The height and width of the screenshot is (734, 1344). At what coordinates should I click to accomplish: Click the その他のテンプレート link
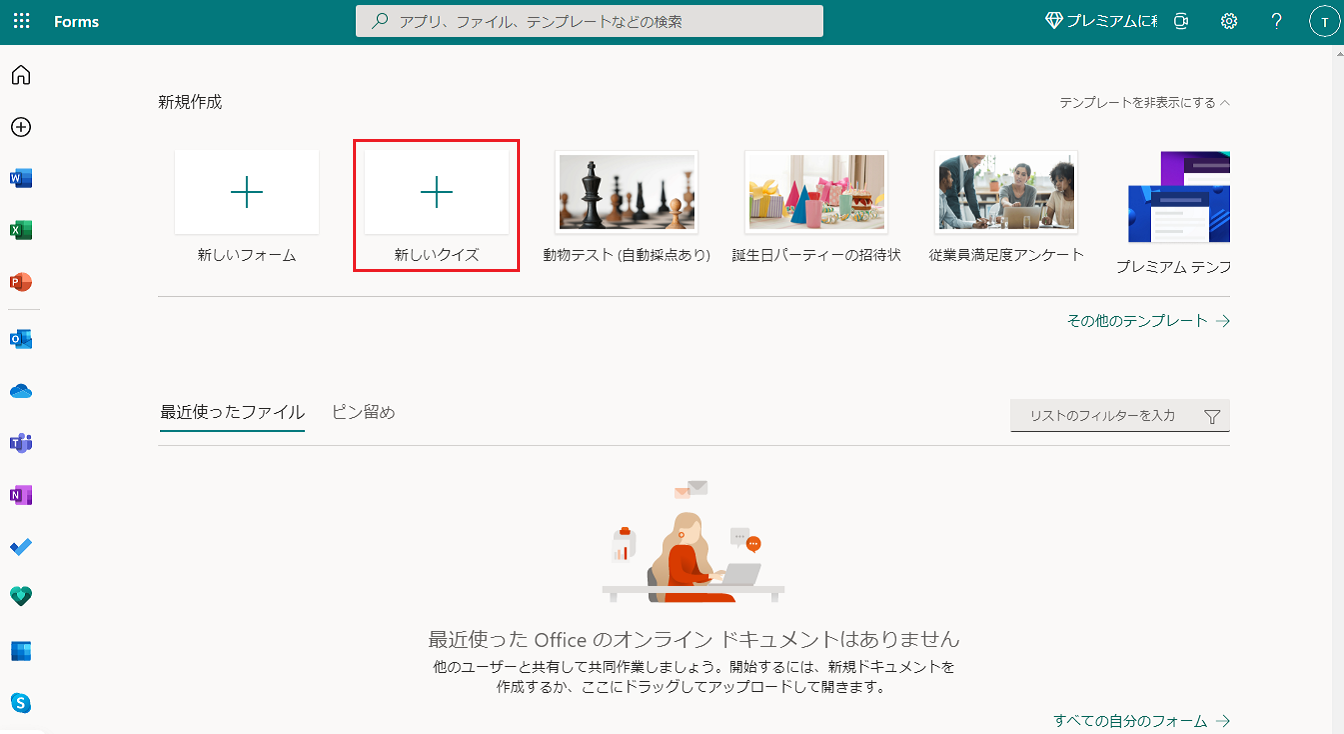(x=1148, y=321)
